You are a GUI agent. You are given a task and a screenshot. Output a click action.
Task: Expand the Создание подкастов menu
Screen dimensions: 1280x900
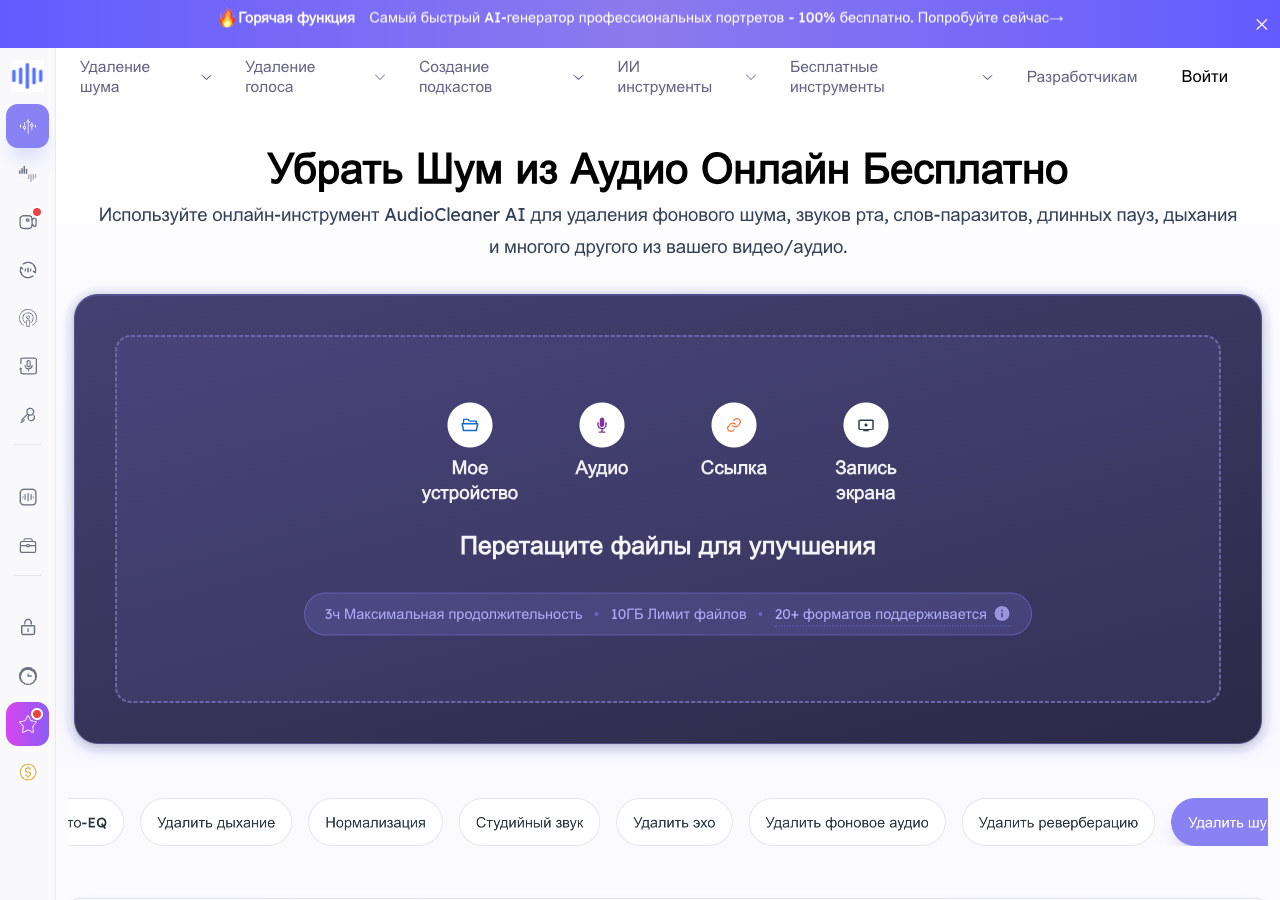click(501, 77)
